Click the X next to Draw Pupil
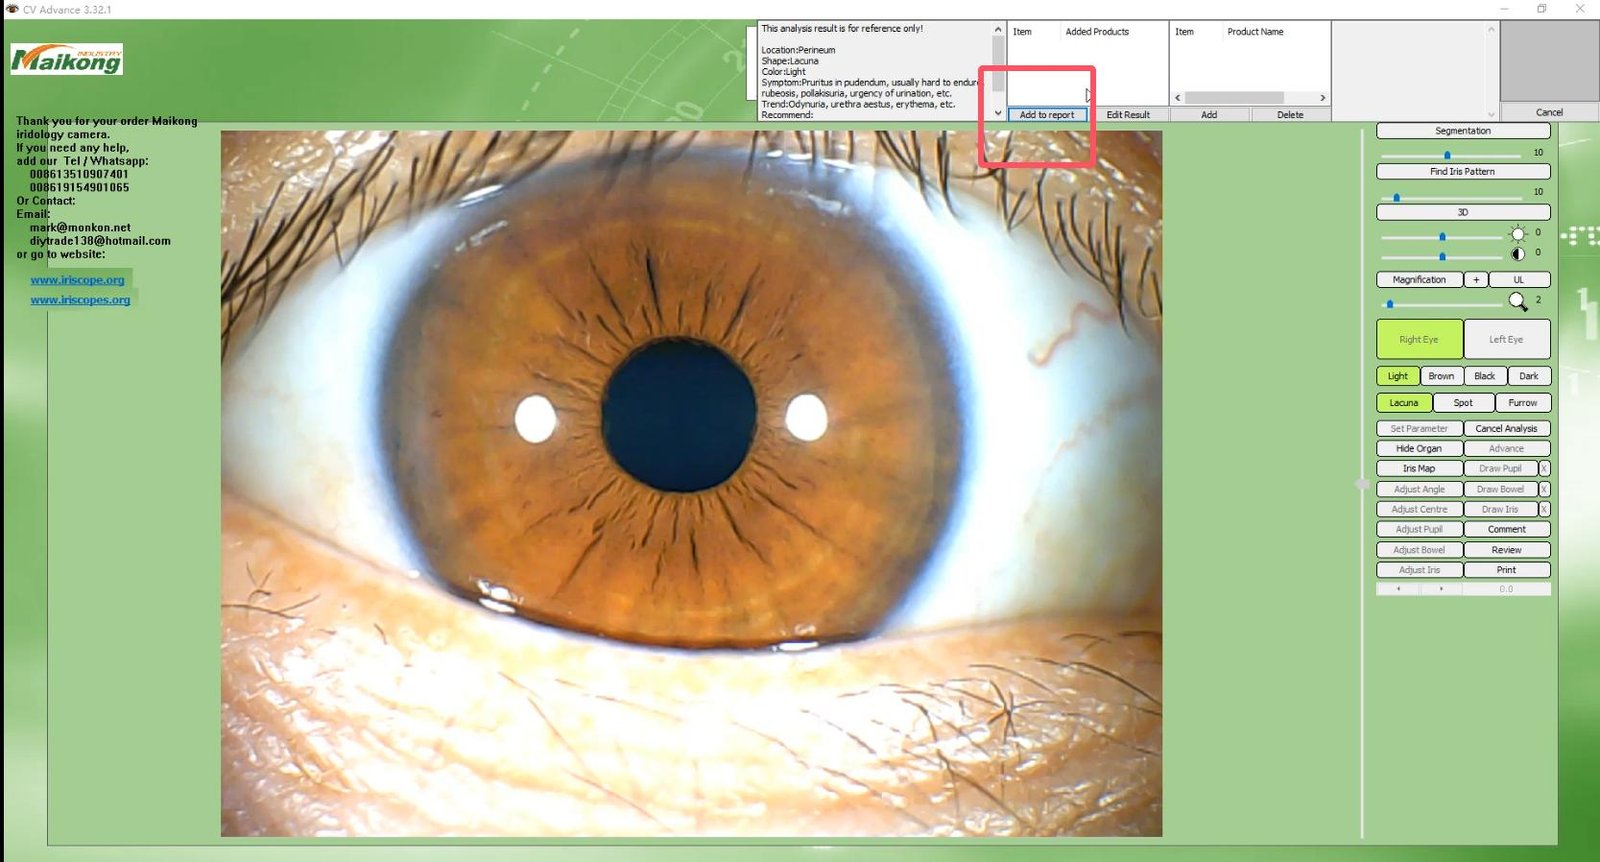The height and width of the screenshot is (862, 1600). point(1544,469)
